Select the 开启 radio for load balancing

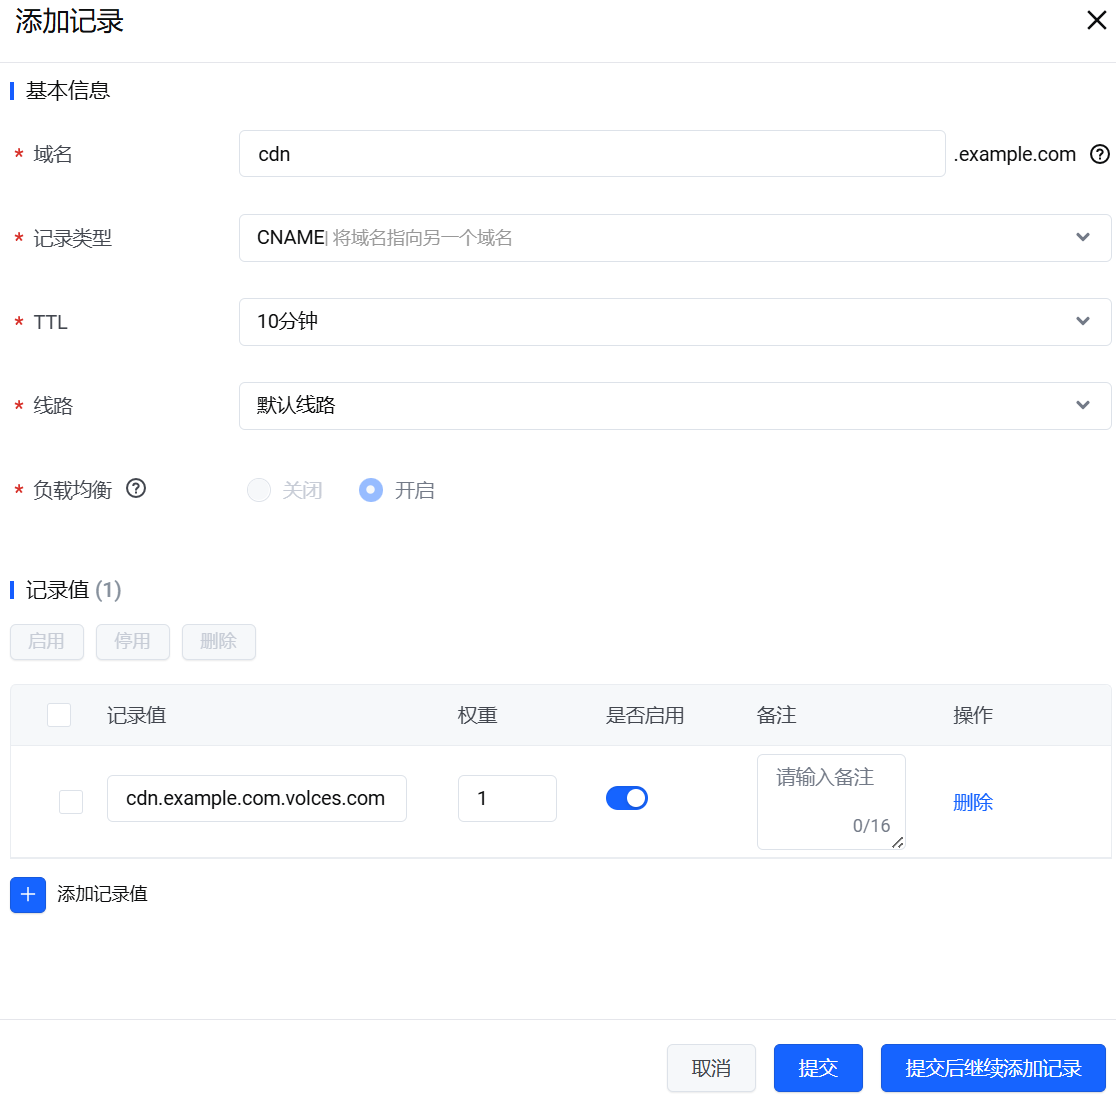pos(371,490)
